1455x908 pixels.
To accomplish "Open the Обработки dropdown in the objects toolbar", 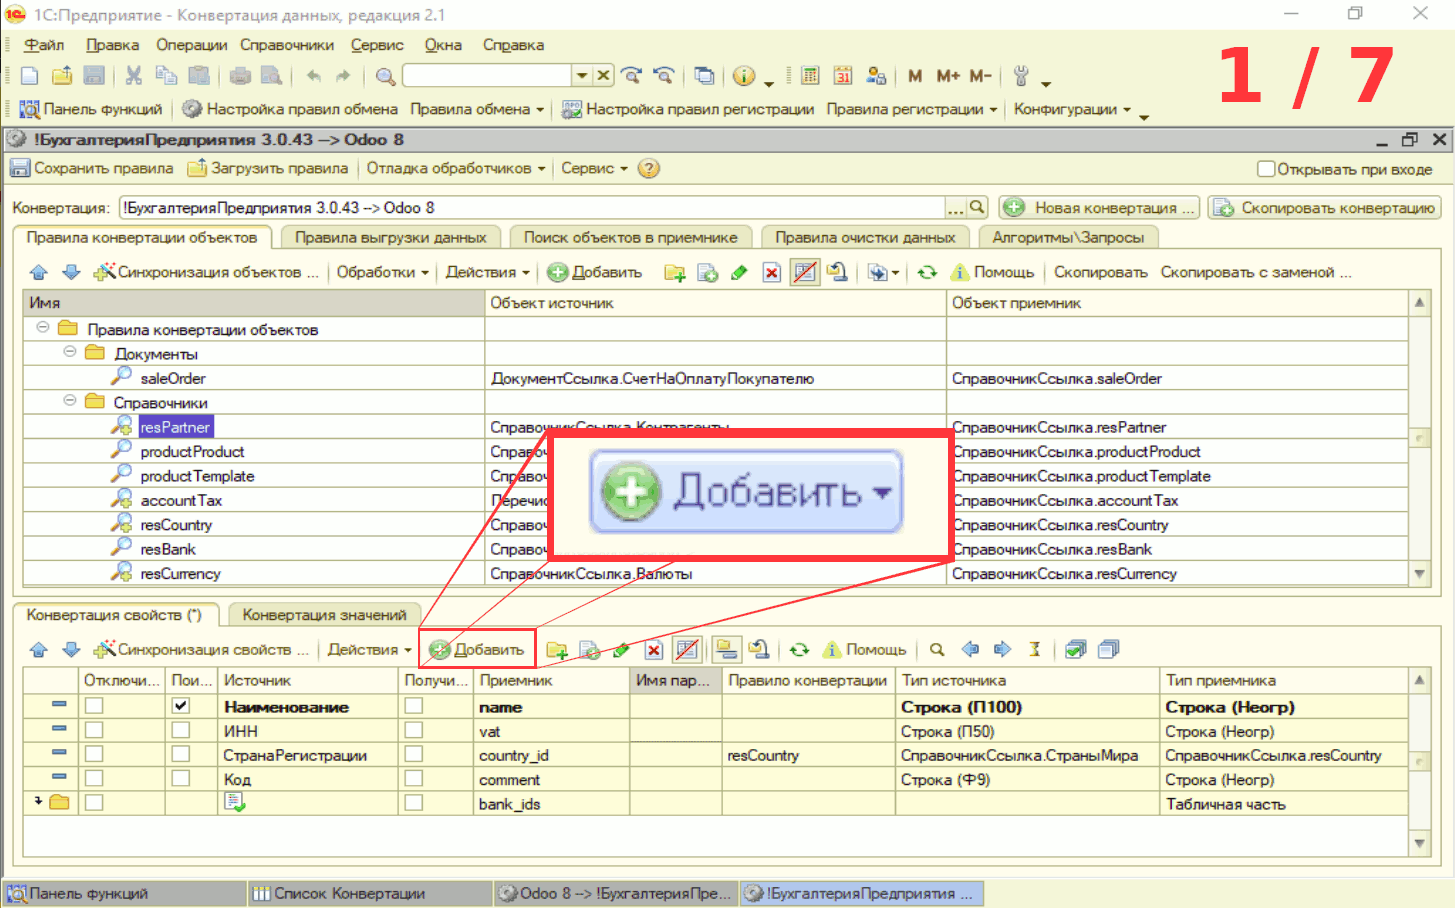I will click(383, 272).
